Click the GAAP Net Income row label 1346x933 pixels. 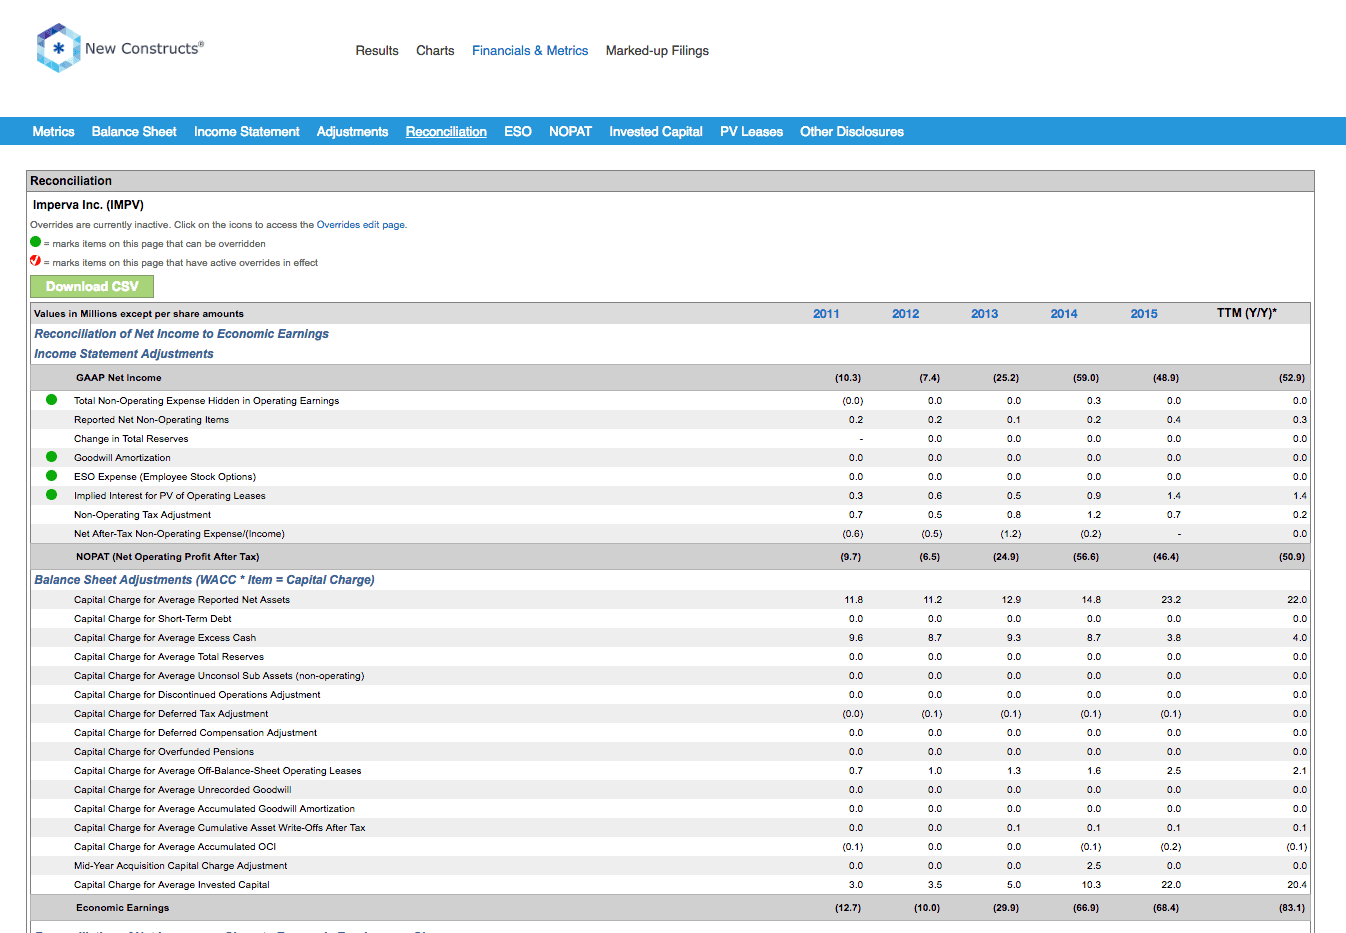(x=118, y=378)
